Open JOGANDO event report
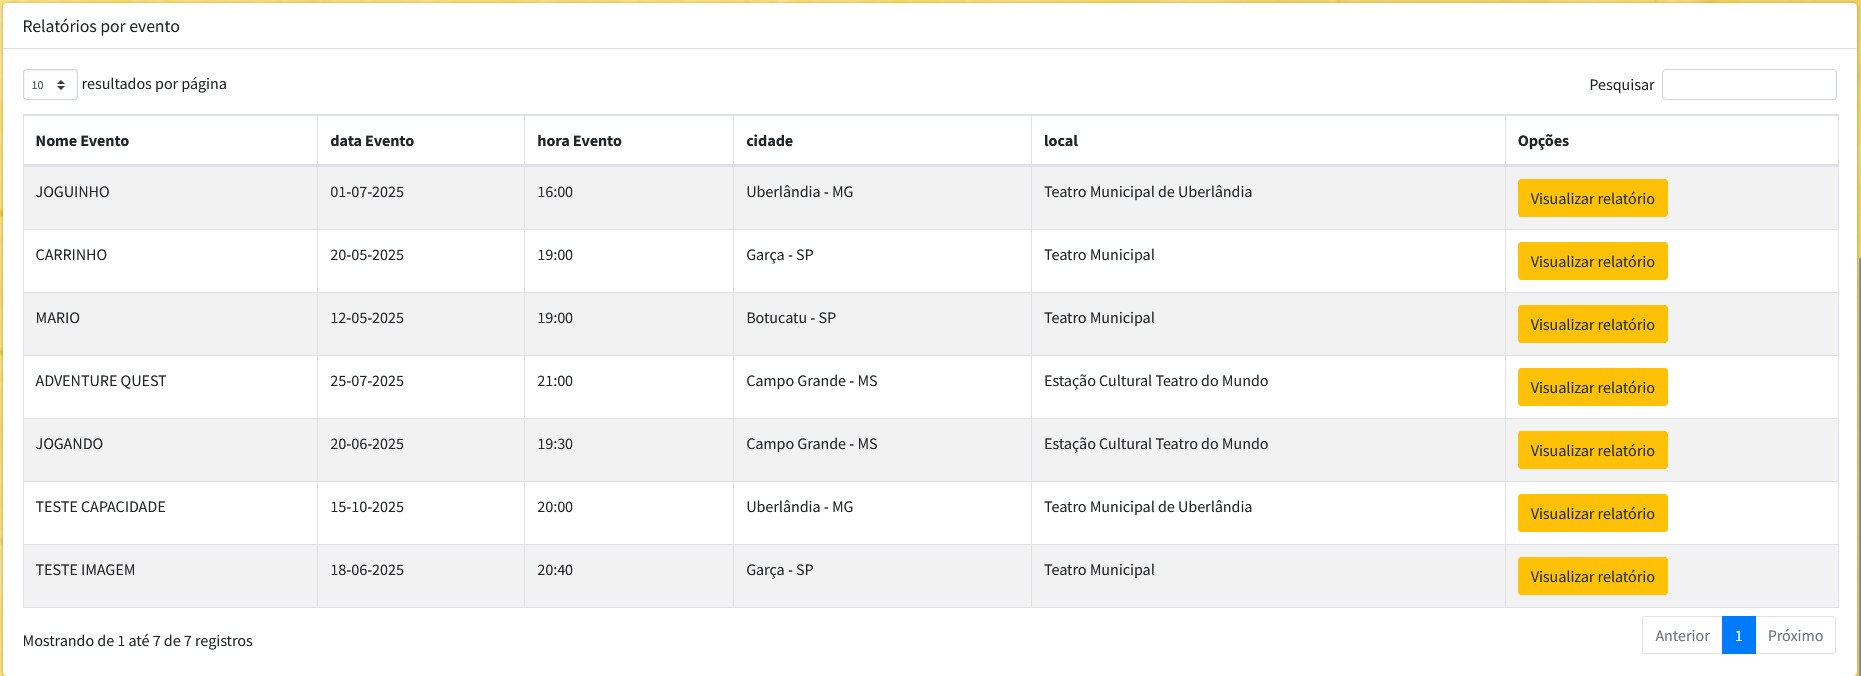Viewport: 1861px width, 676px height. click(1592, 450)
